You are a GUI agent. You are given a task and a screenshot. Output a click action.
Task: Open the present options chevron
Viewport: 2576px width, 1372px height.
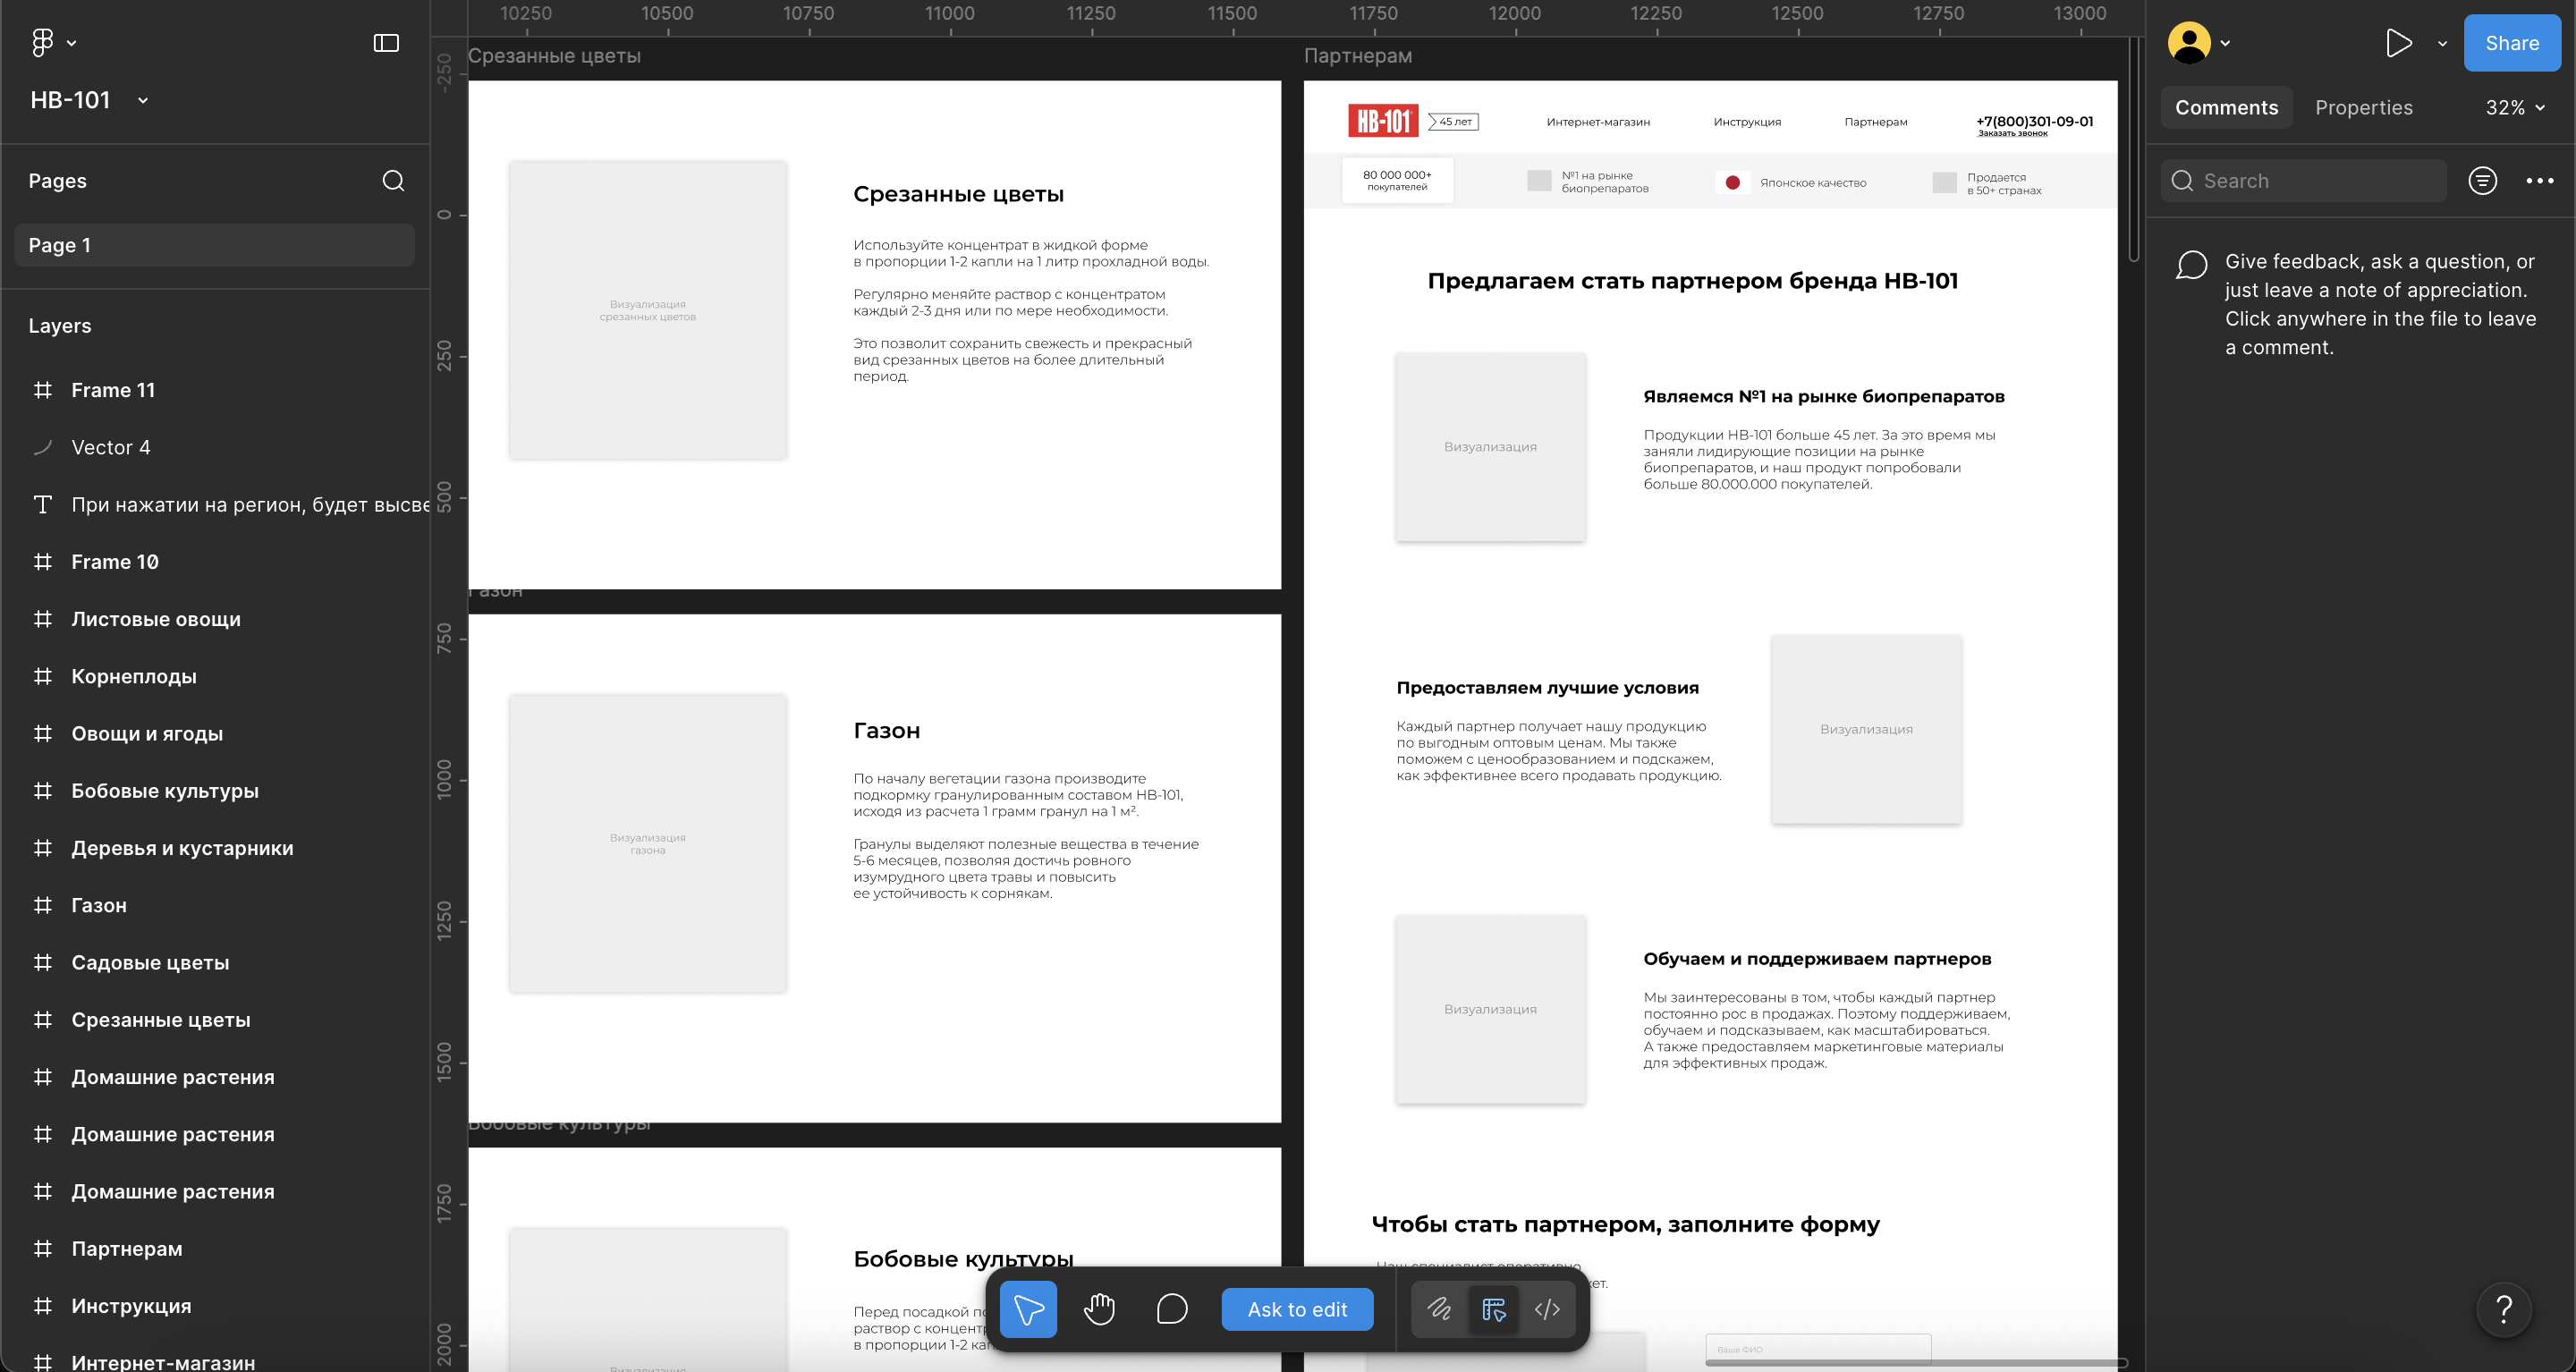point(2442,43)
